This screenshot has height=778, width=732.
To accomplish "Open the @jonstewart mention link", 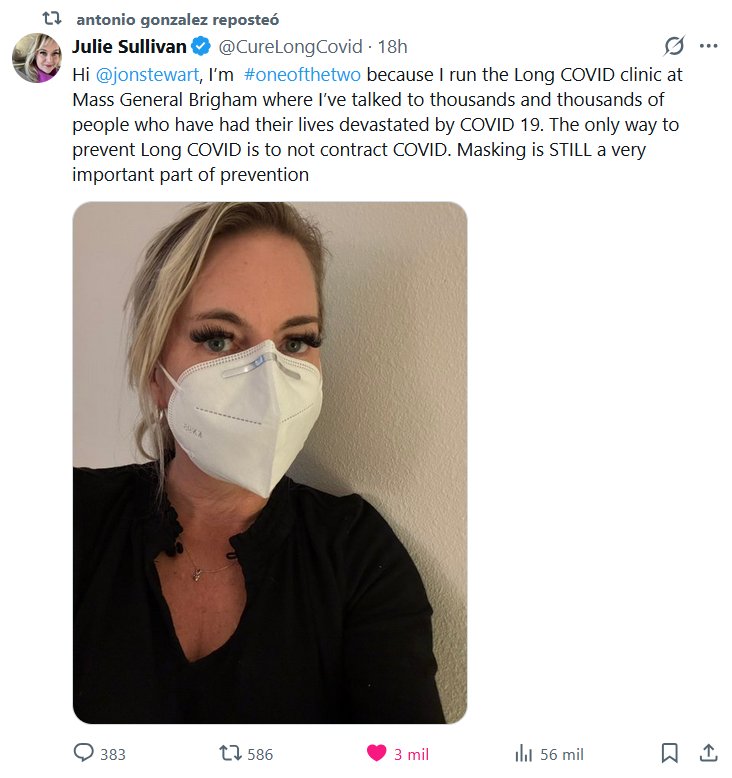I will coord(147,74).
